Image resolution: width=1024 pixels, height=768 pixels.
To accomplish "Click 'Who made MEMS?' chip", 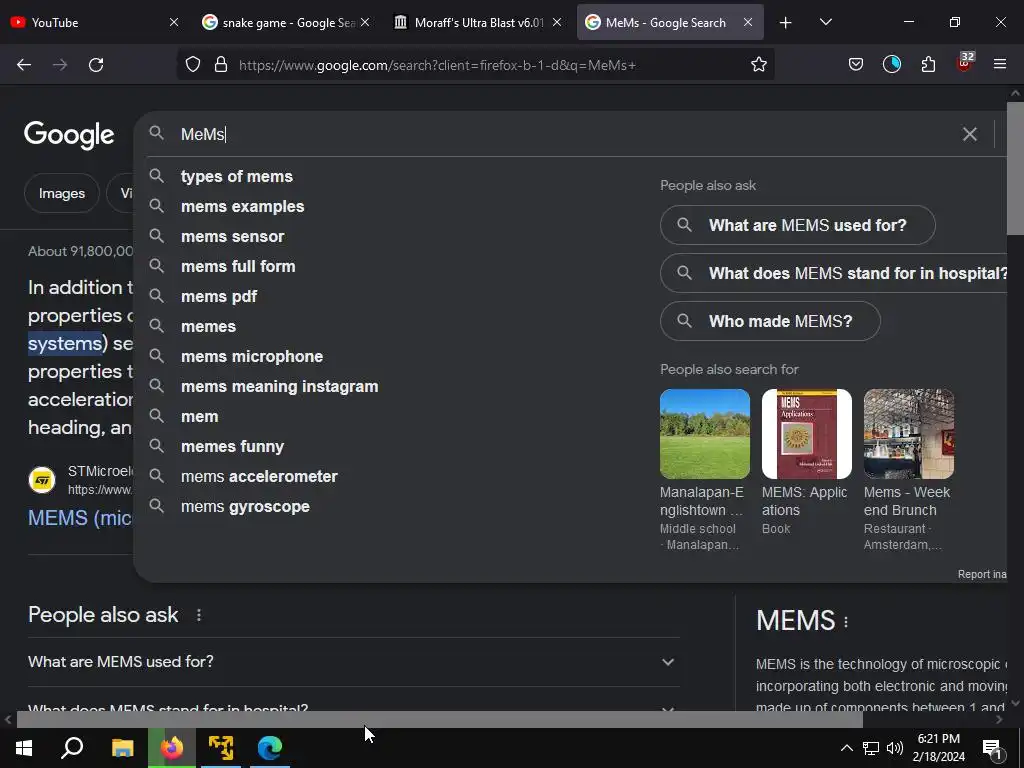I will click(770, 321).
